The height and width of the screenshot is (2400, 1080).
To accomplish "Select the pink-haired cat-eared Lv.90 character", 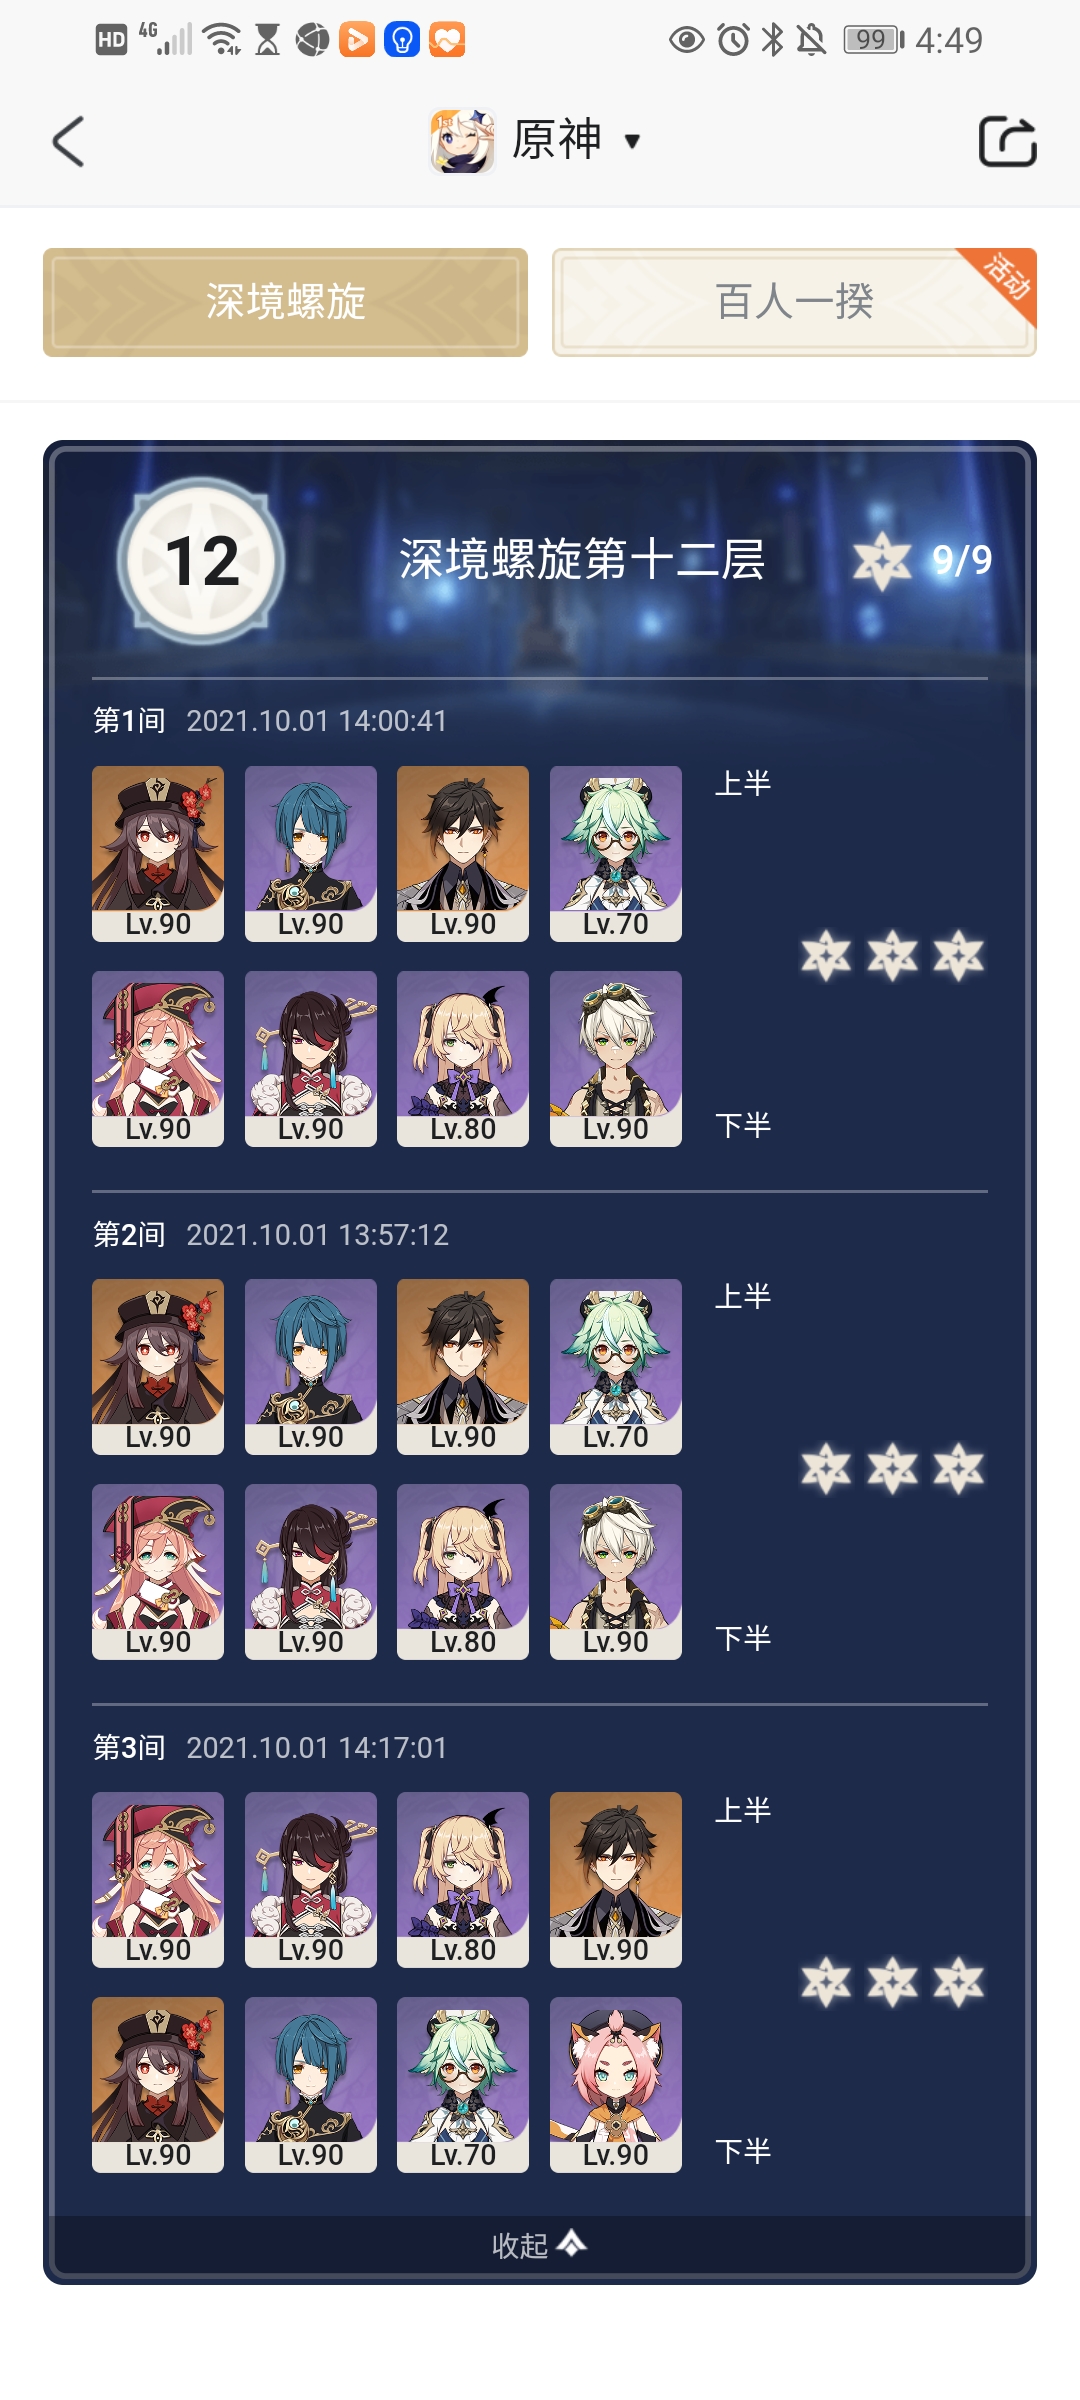I will click(x=616, y=2085).
